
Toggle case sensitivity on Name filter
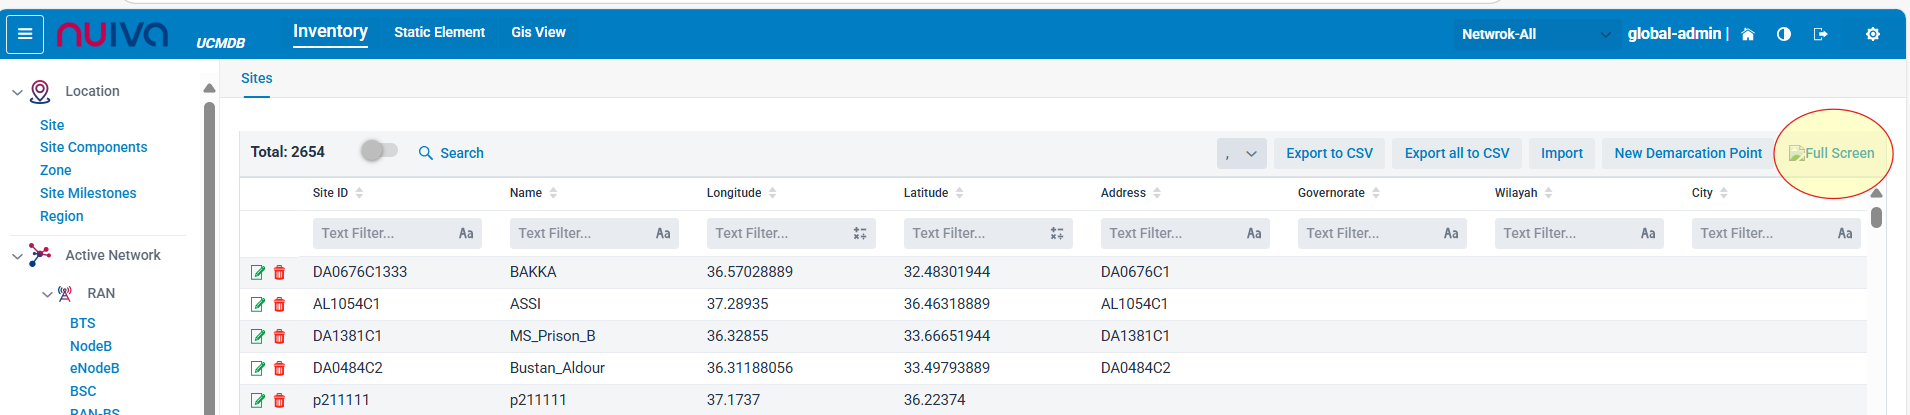point(663,233)
